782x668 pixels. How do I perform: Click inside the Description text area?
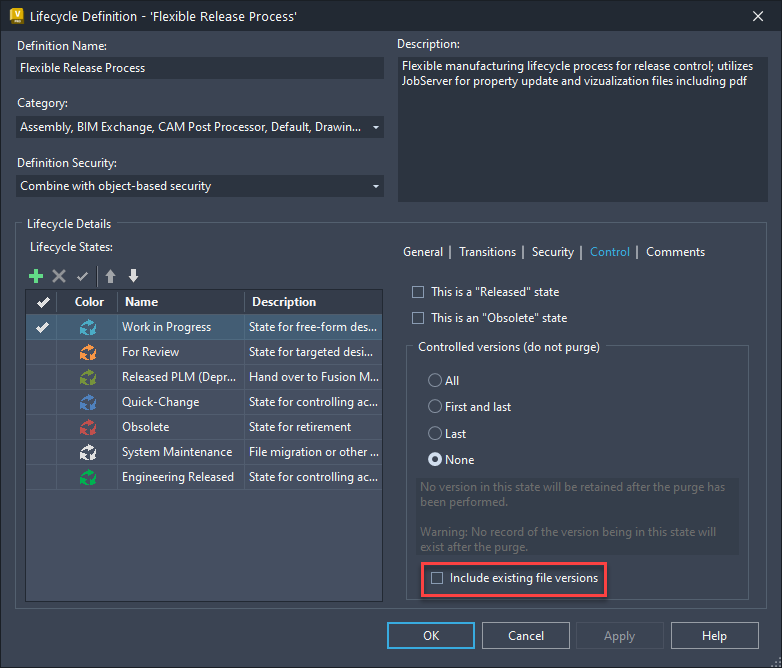click(583, 129)
